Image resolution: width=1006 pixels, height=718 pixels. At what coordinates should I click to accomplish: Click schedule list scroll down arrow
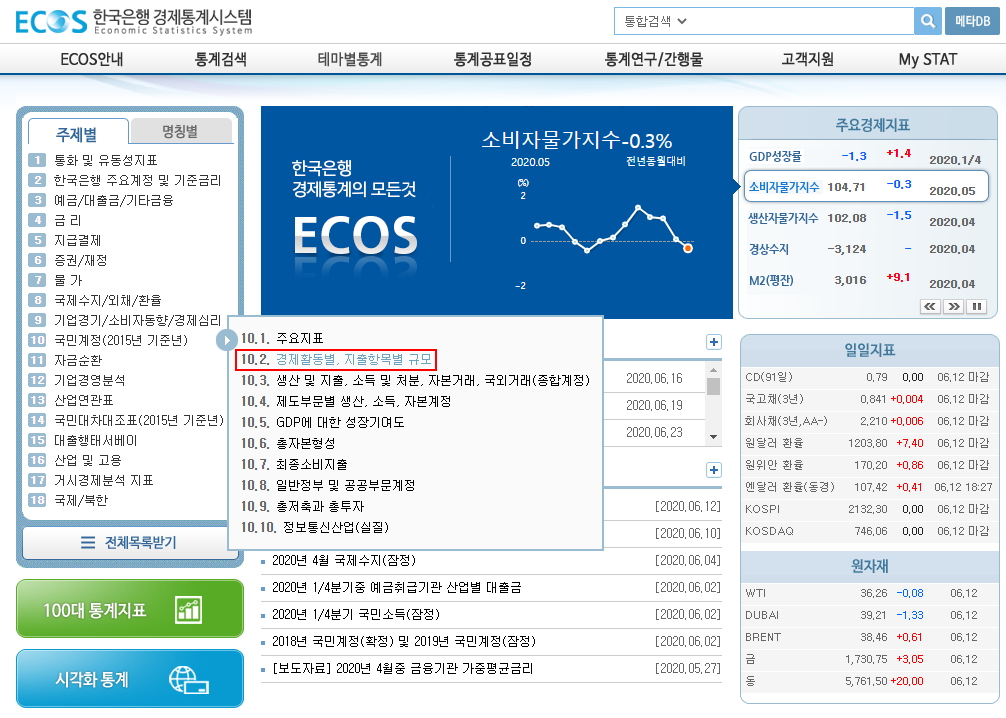[x=713, y=436]
